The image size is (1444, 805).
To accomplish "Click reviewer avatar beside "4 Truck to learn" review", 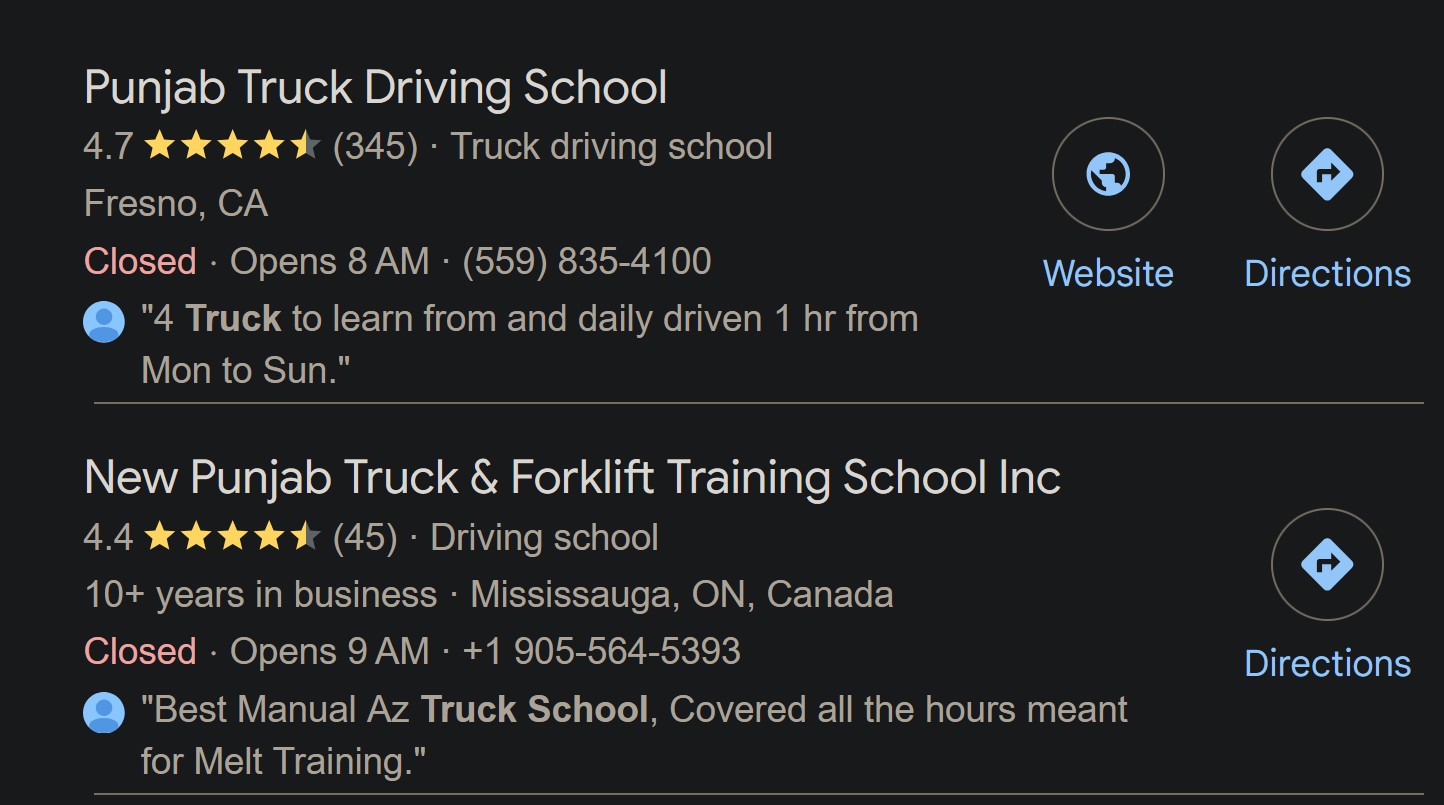I will 104,321.
